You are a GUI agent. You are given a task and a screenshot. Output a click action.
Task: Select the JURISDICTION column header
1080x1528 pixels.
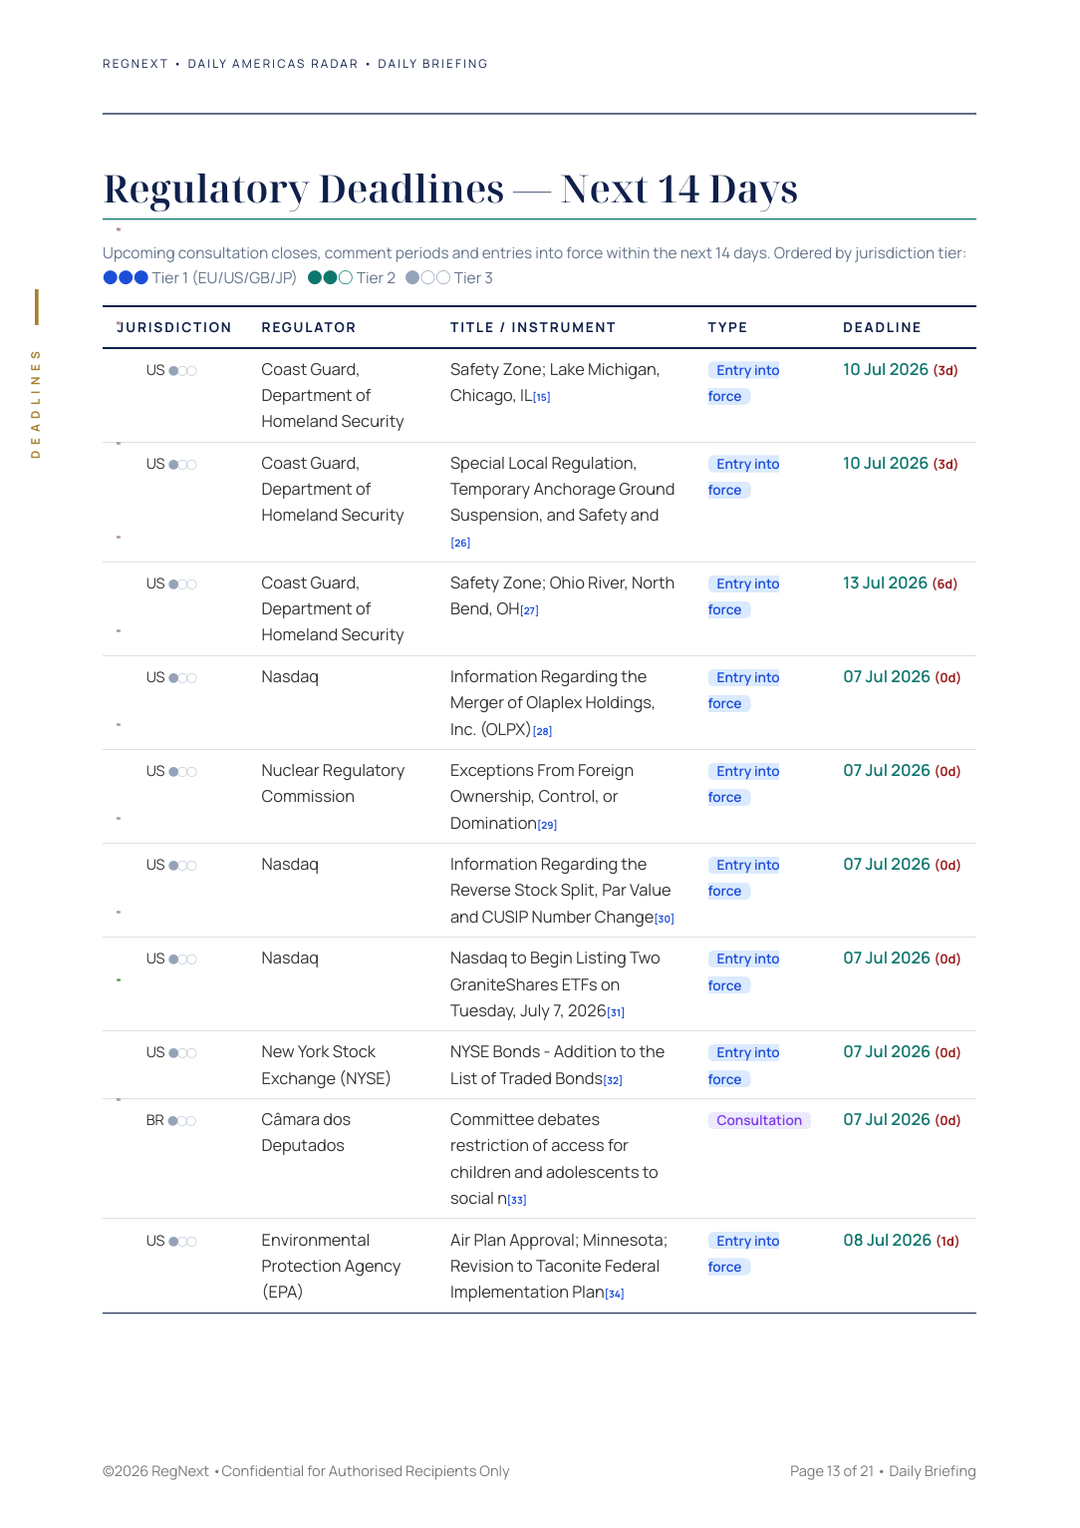[x=174, y=327]
